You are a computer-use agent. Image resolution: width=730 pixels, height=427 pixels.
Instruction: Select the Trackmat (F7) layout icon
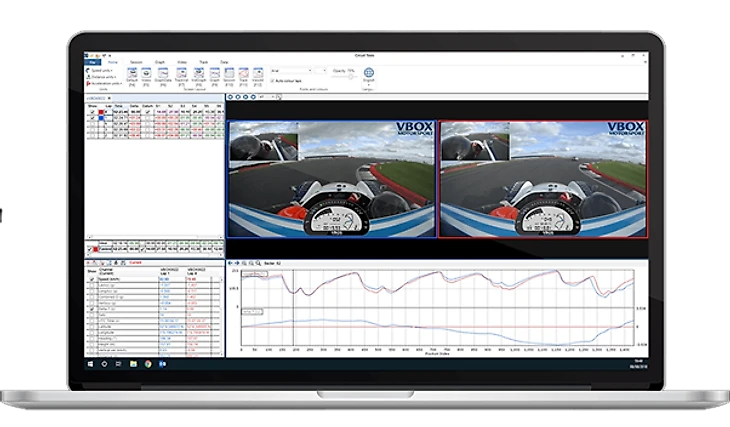[x=181, y=73]
